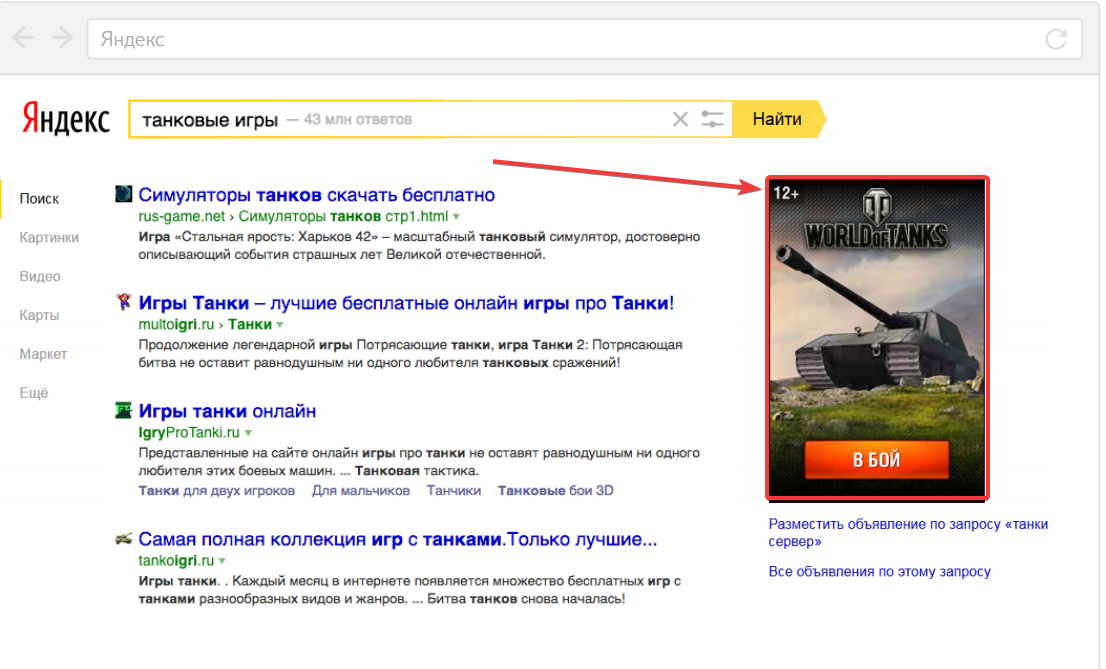Click Разместить объявление по запросу link
This screenshot has height=669, width=1106.
[x=908, y=533]
